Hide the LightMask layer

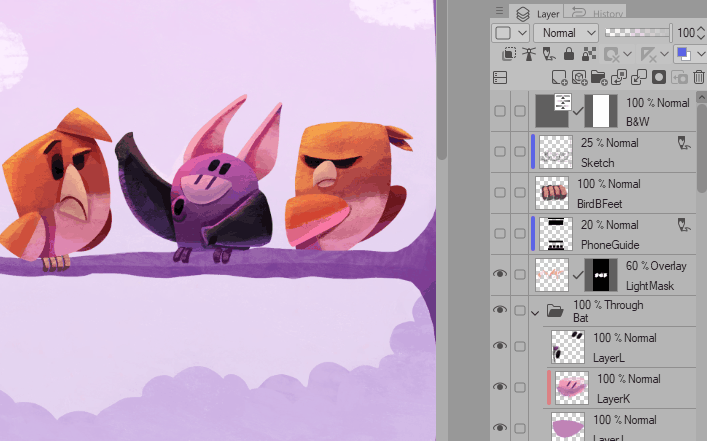tap(500, 274)
